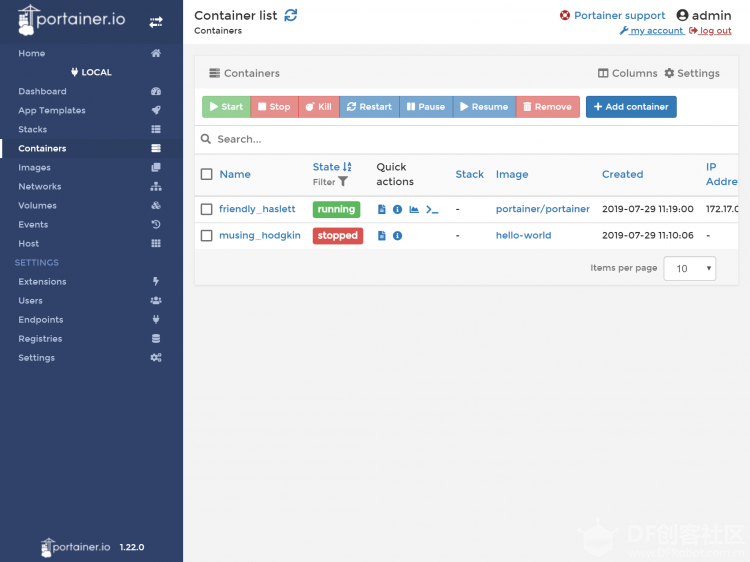This screenshot has height=562, width=750.
Task: Open my account link
Action: [651, 31]
